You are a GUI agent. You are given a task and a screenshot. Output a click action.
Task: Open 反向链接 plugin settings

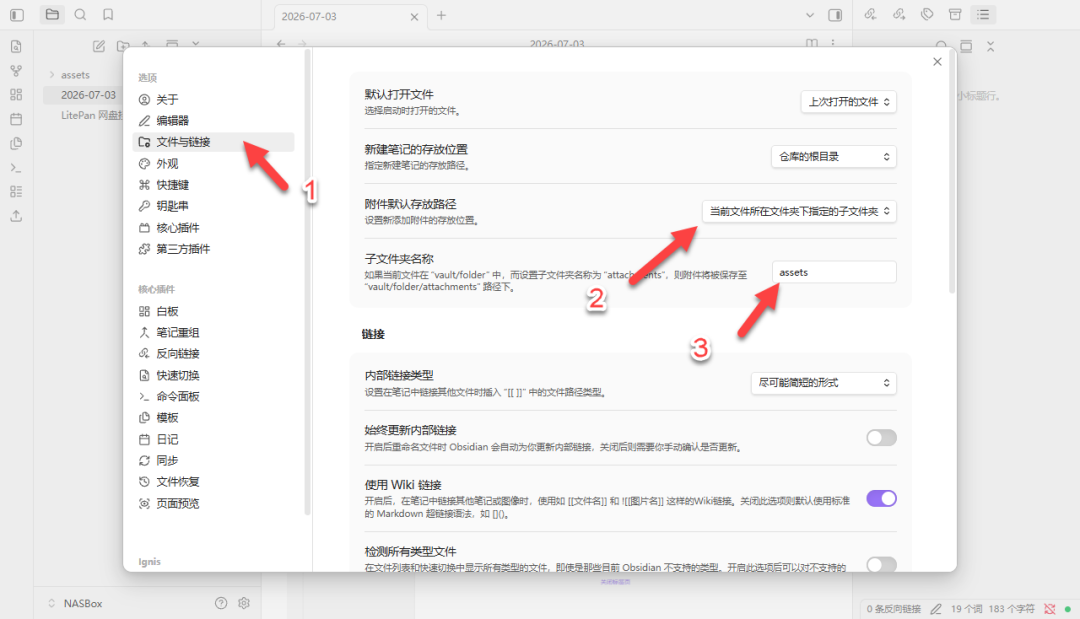(214, 353)
